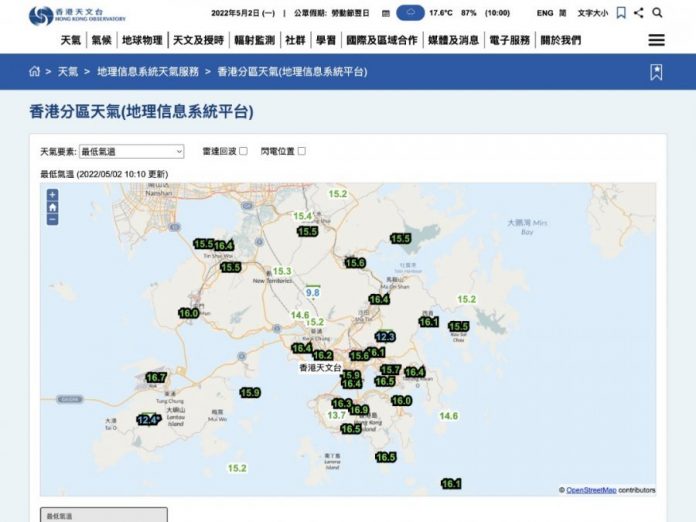This screenshot has width=696, height=522.
Task: Open the search magnifier icon
Action: click(657, 13)
